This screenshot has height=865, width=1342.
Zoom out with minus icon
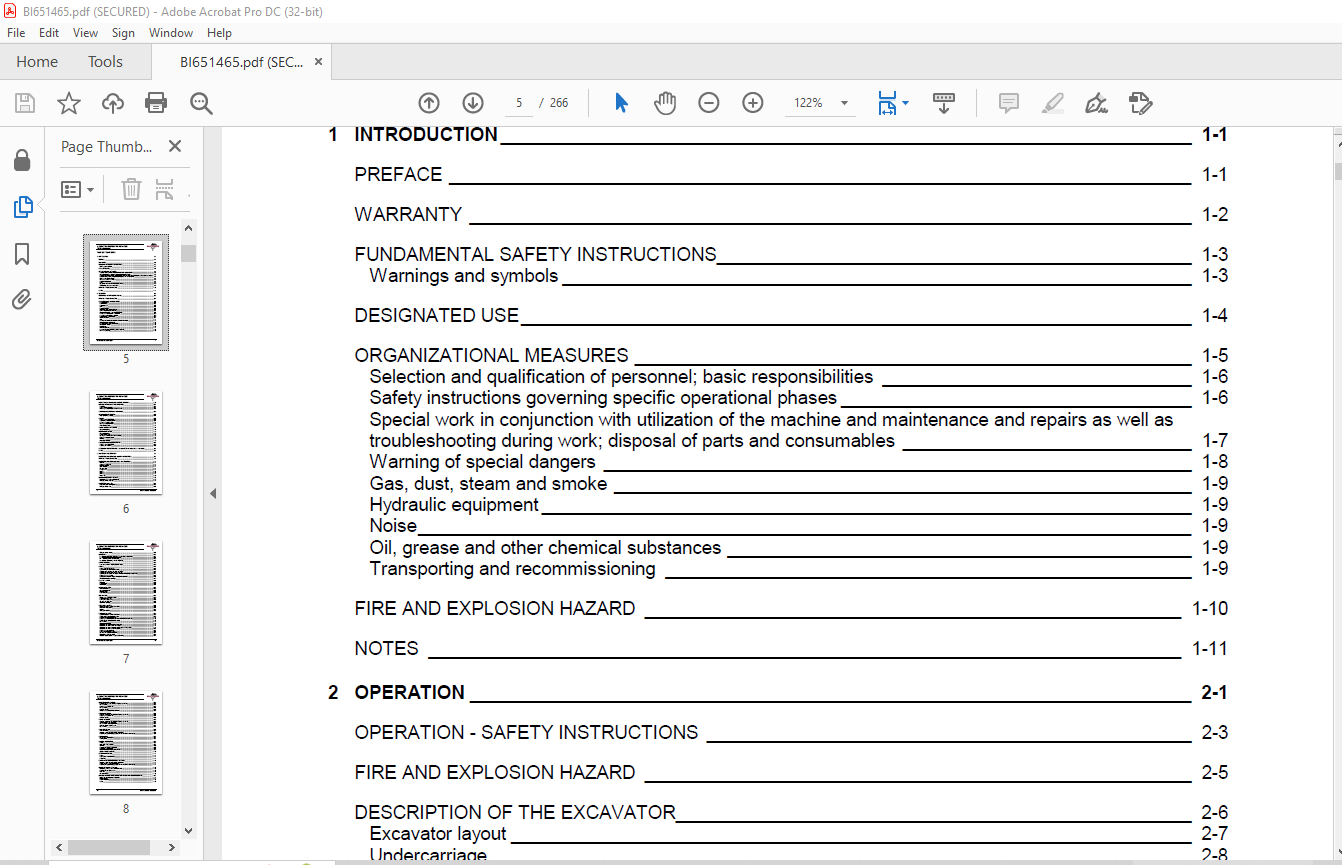tap(709, 103)
